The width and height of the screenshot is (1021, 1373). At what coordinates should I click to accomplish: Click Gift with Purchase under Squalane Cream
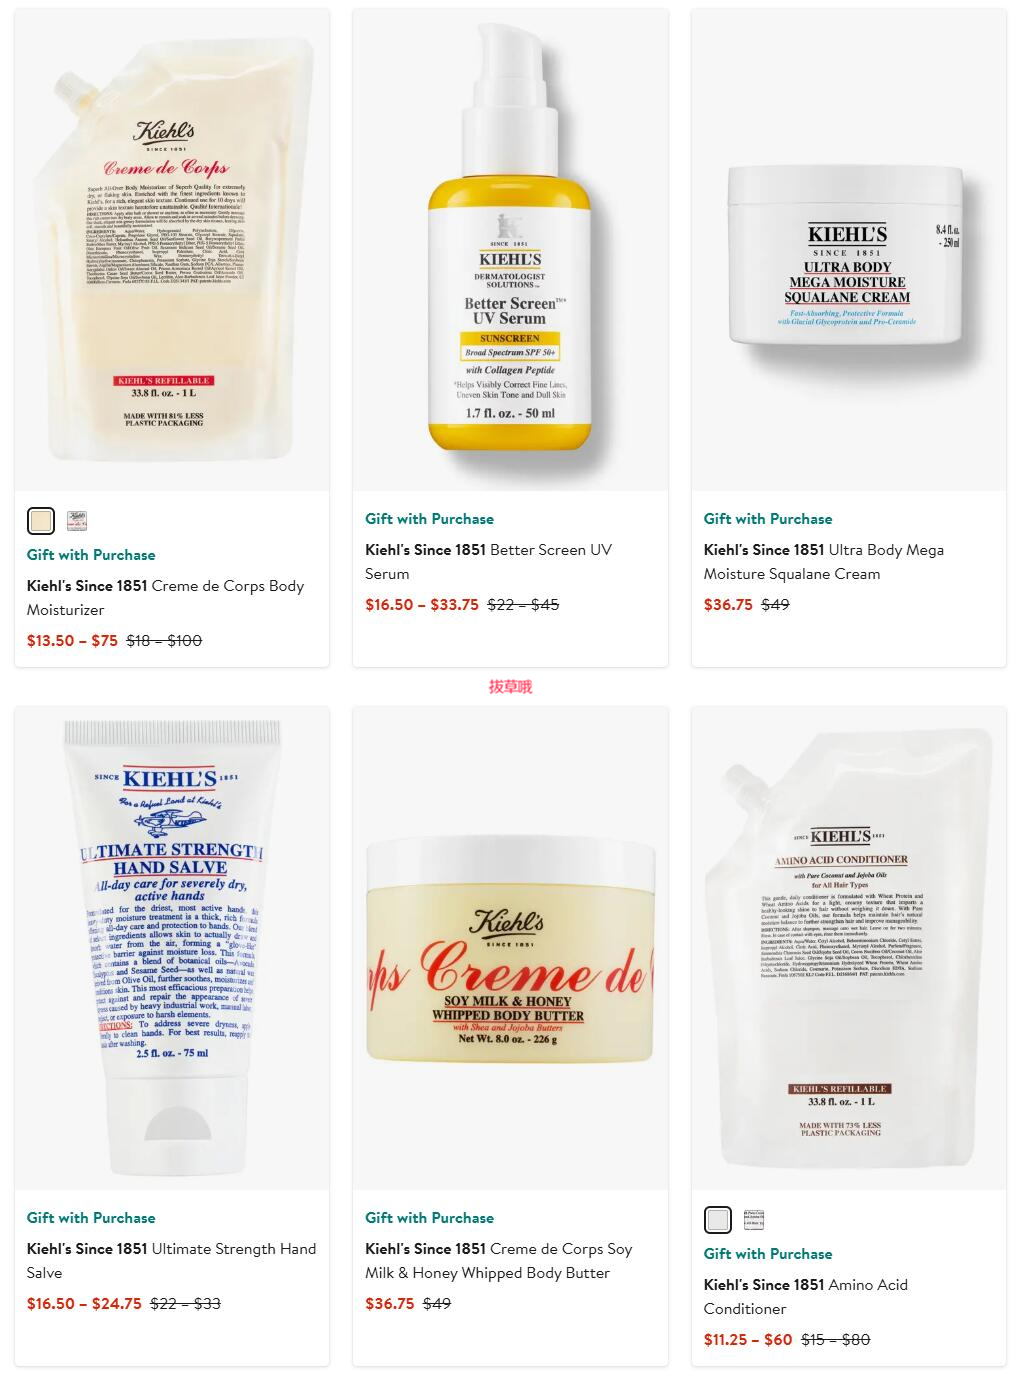click(768, 519)
